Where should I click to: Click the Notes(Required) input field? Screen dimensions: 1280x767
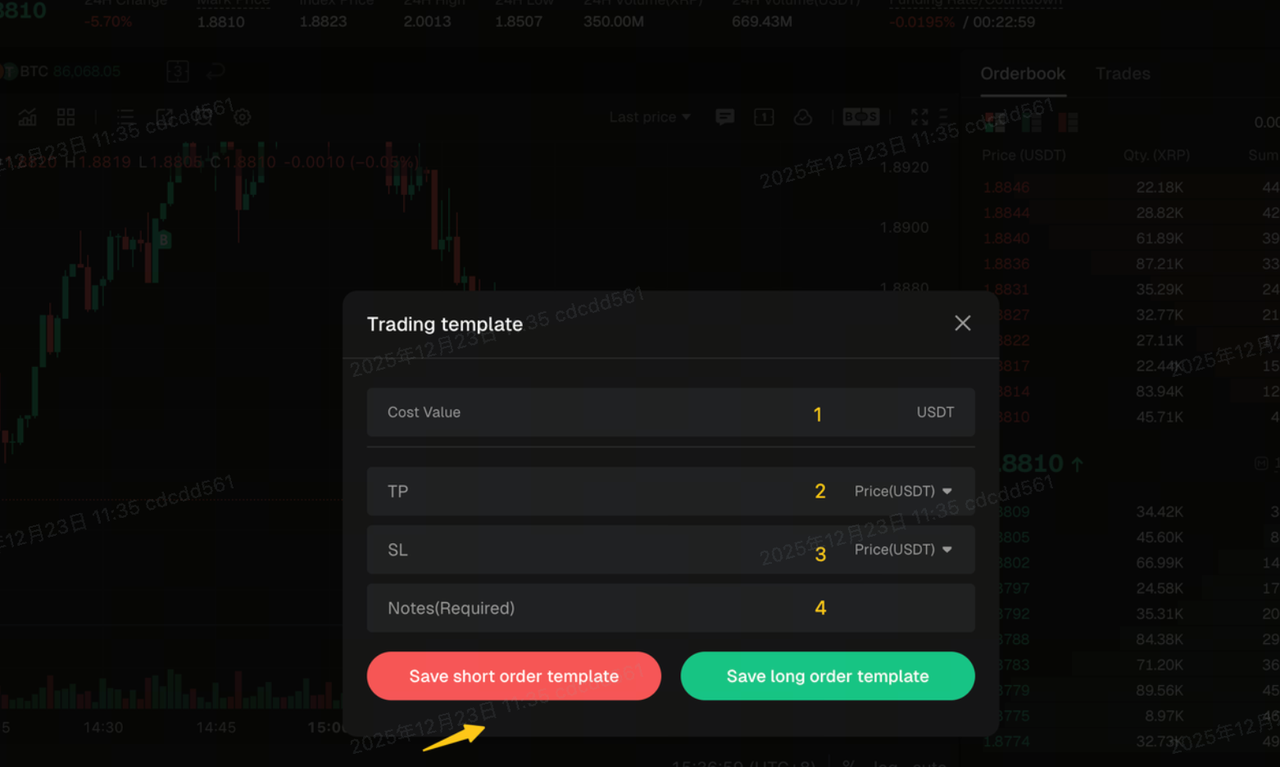point(600,607)
